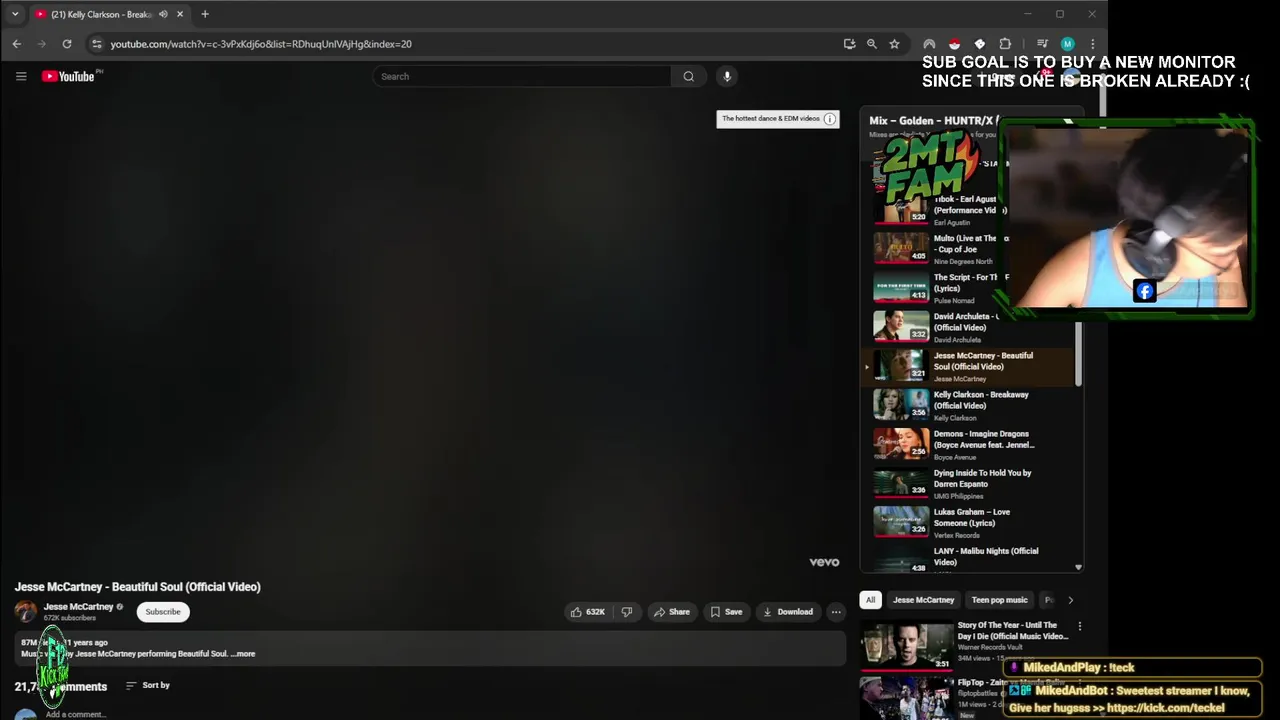Open Story Of The Year video thumbnail
Viewport: 1280px width, 720px height.
(x=907, y=645)
